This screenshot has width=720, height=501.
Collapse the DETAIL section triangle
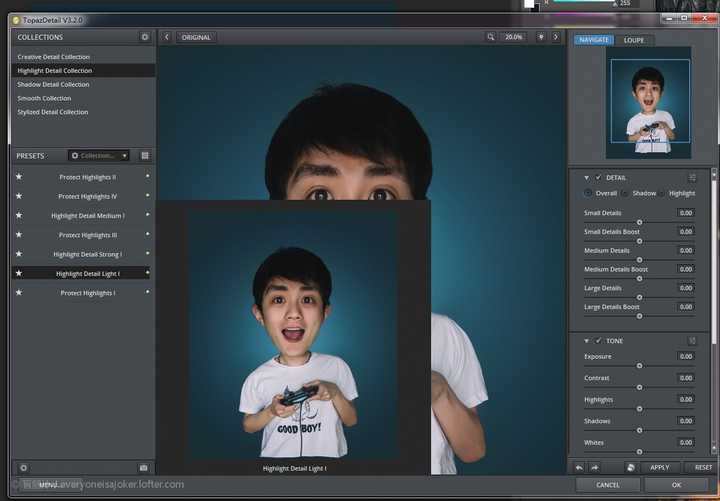586,178
